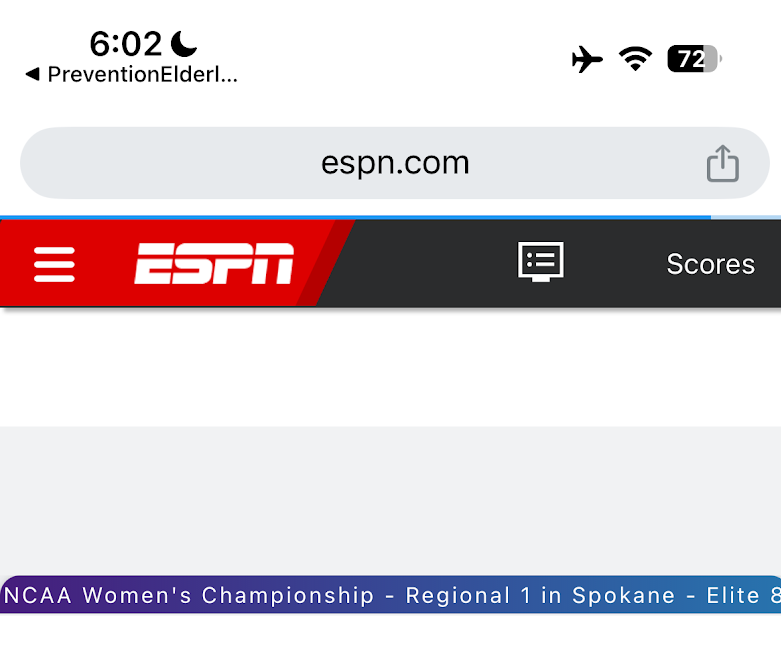Image resolution: width=781 pixels, height=656 pixels.
Task: Tap the airplane mode status icon
Action: coord(587,60)
